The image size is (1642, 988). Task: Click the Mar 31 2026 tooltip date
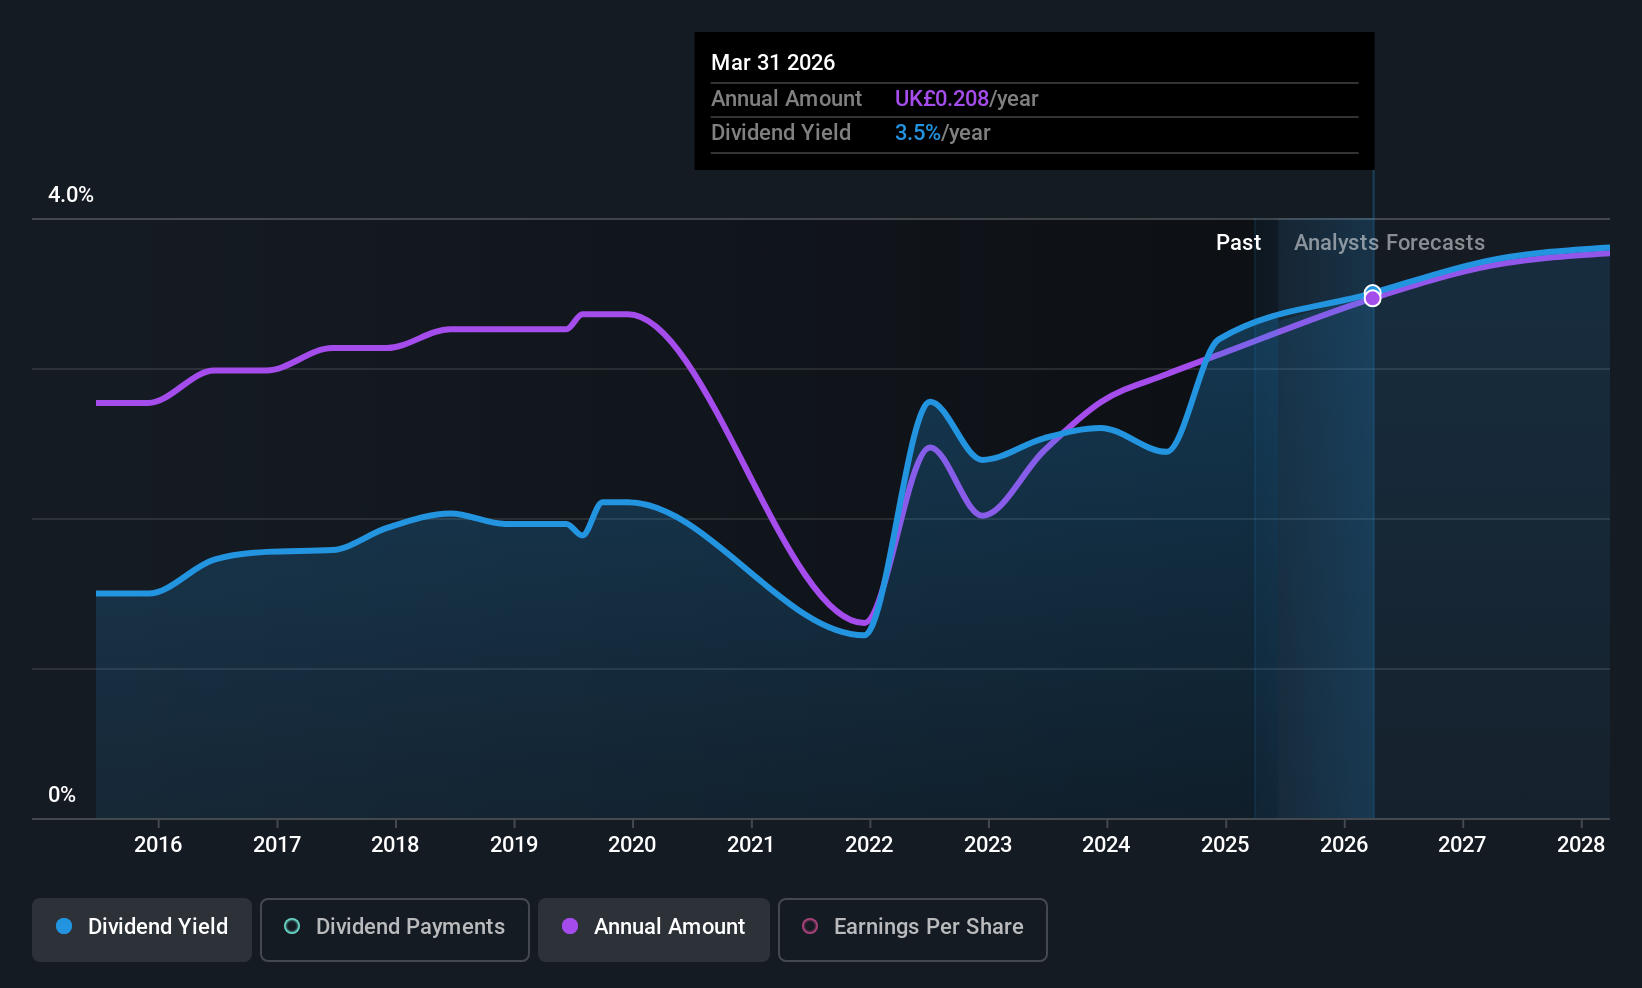[773, 63]
